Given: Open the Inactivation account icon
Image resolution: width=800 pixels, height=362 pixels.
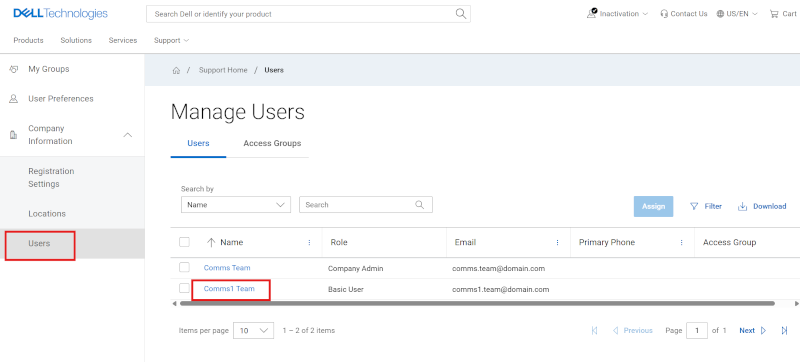Looking at the screenshot, I should coord(592,13).
